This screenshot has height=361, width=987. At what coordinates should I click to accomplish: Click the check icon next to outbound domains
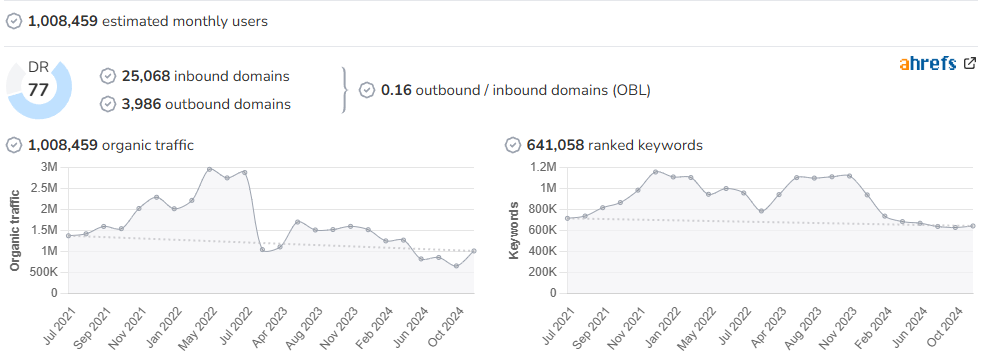(108, 104)
